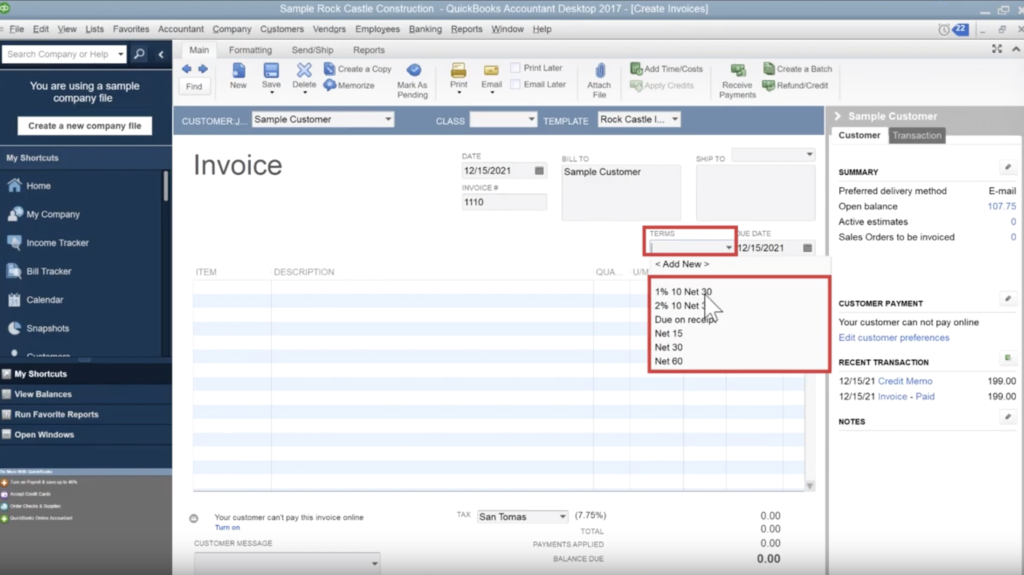Click the INVOICE # field
The width and height of the screenshot is (1024, 575).
504,203
